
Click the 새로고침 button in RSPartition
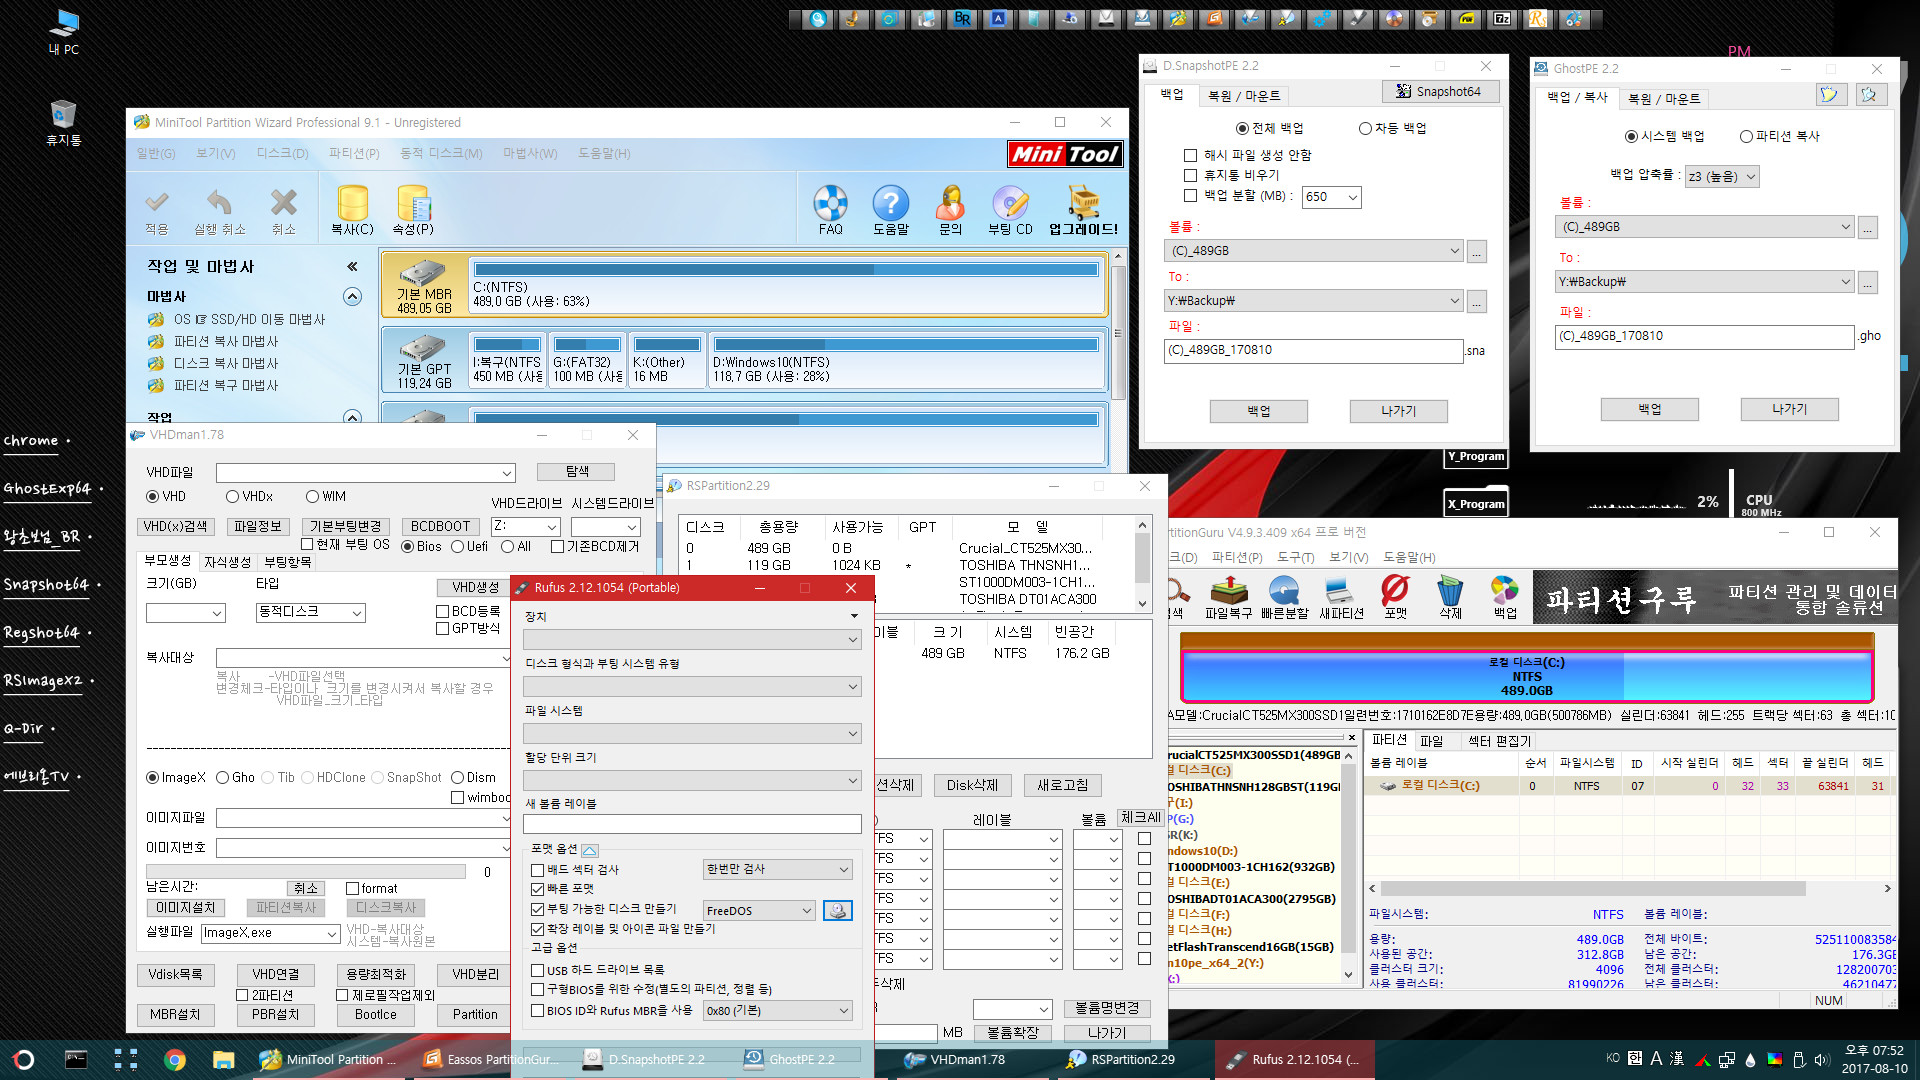1062,785
